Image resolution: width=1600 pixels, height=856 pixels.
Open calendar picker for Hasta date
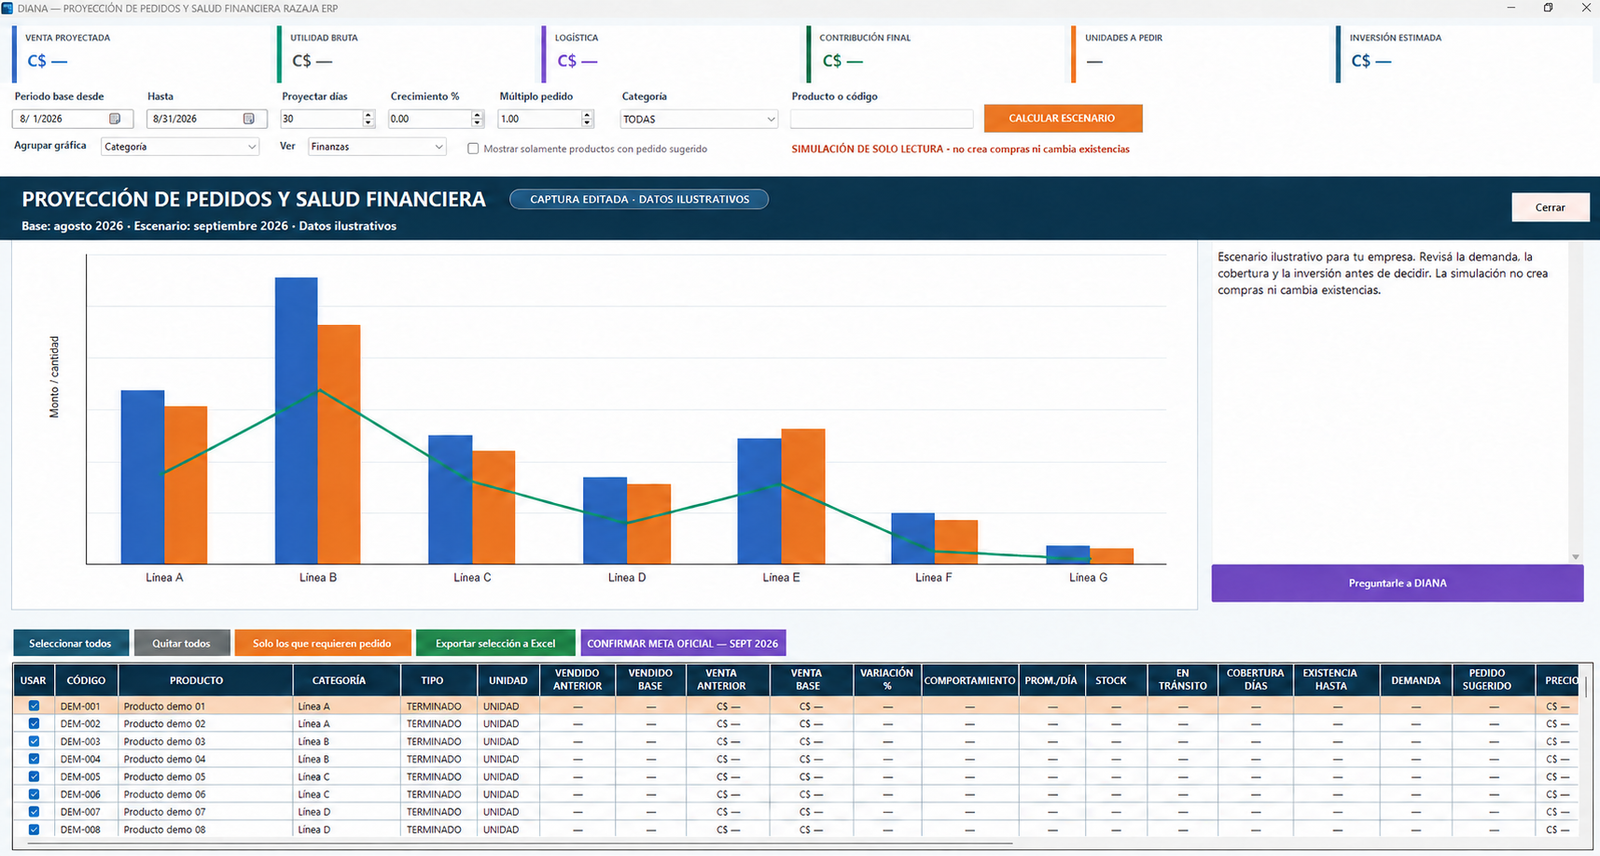249,119
